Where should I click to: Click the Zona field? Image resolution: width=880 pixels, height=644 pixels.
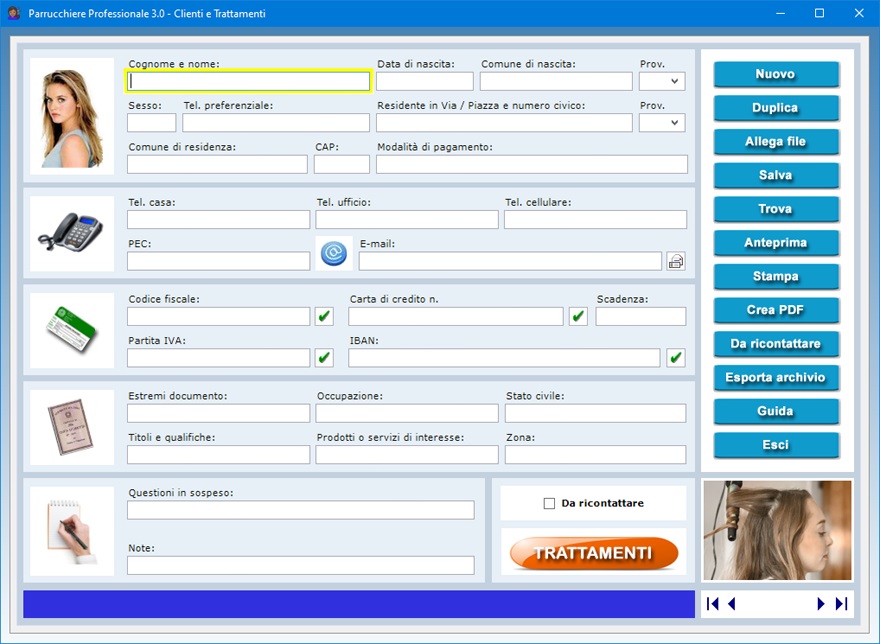point(595,455)
